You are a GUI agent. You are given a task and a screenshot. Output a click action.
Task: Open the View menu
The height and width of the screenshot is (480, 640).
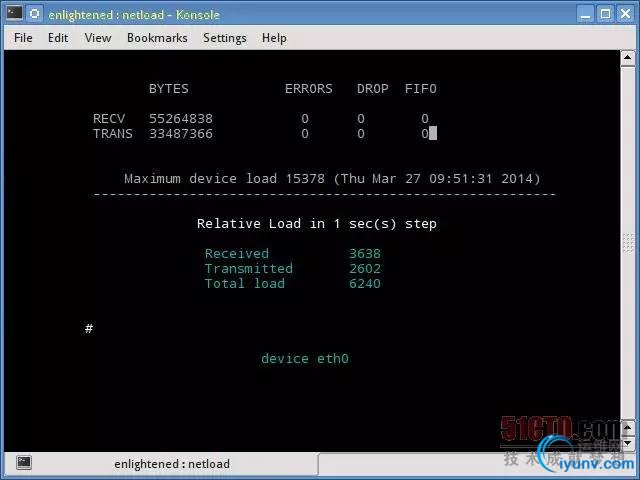98,38
